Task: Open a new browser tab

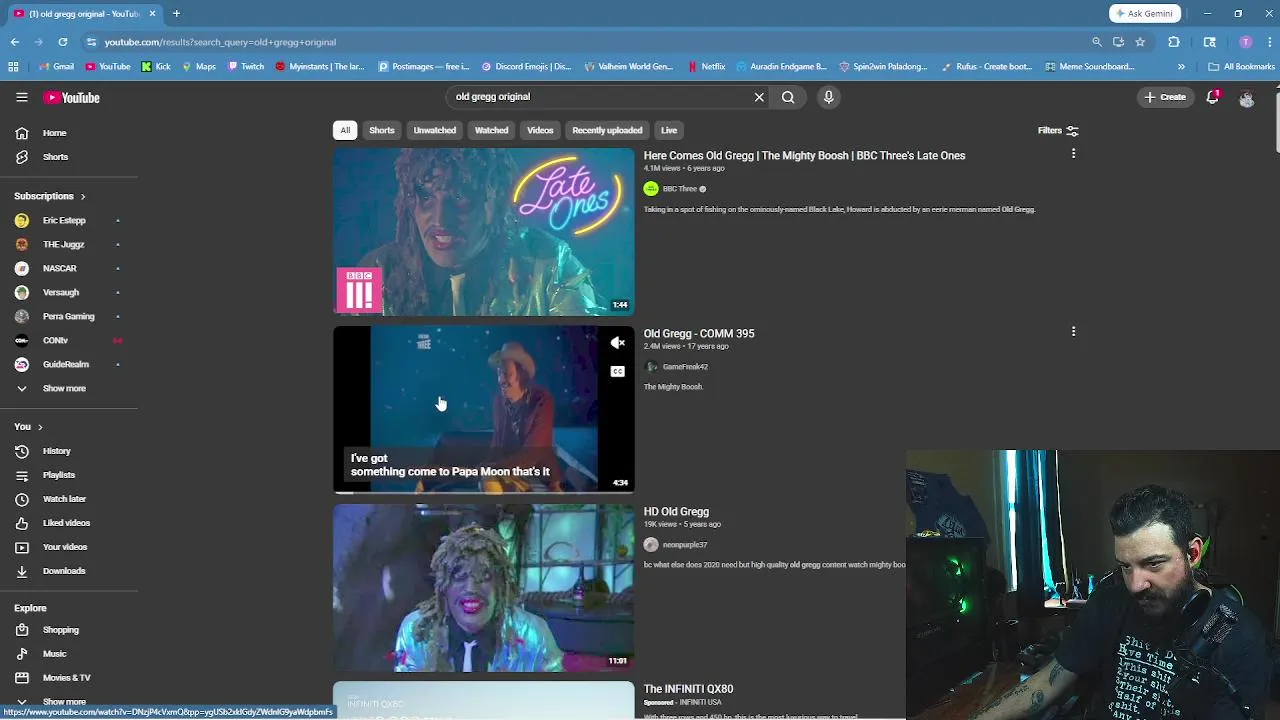Action: tap(176, 14)
